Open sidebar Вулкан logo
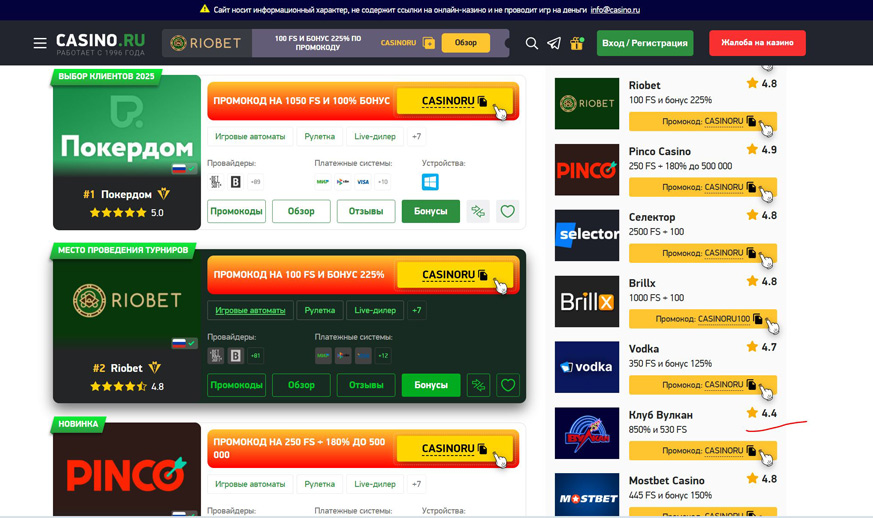873x518 pixels. (x=587, y=433)
